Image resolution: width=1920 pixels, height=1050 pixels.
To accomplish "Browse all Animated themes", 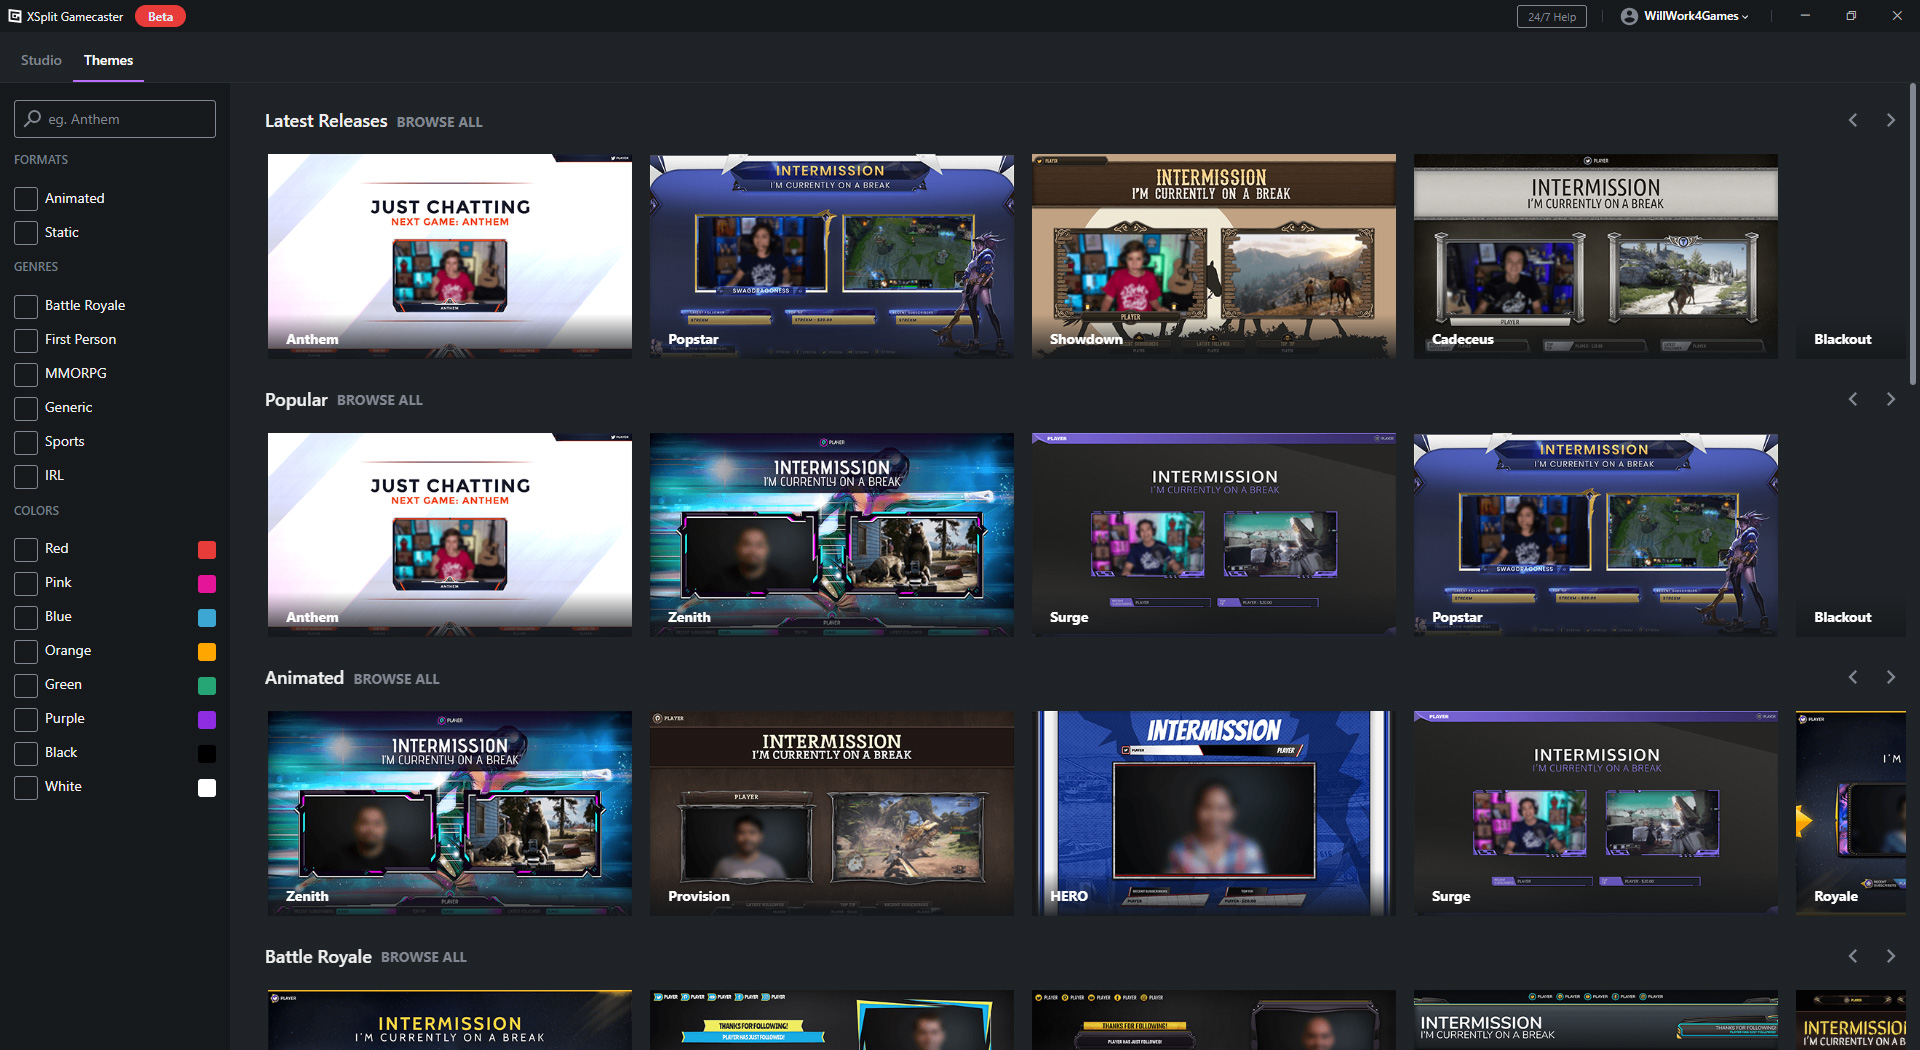I will point(396,679).
